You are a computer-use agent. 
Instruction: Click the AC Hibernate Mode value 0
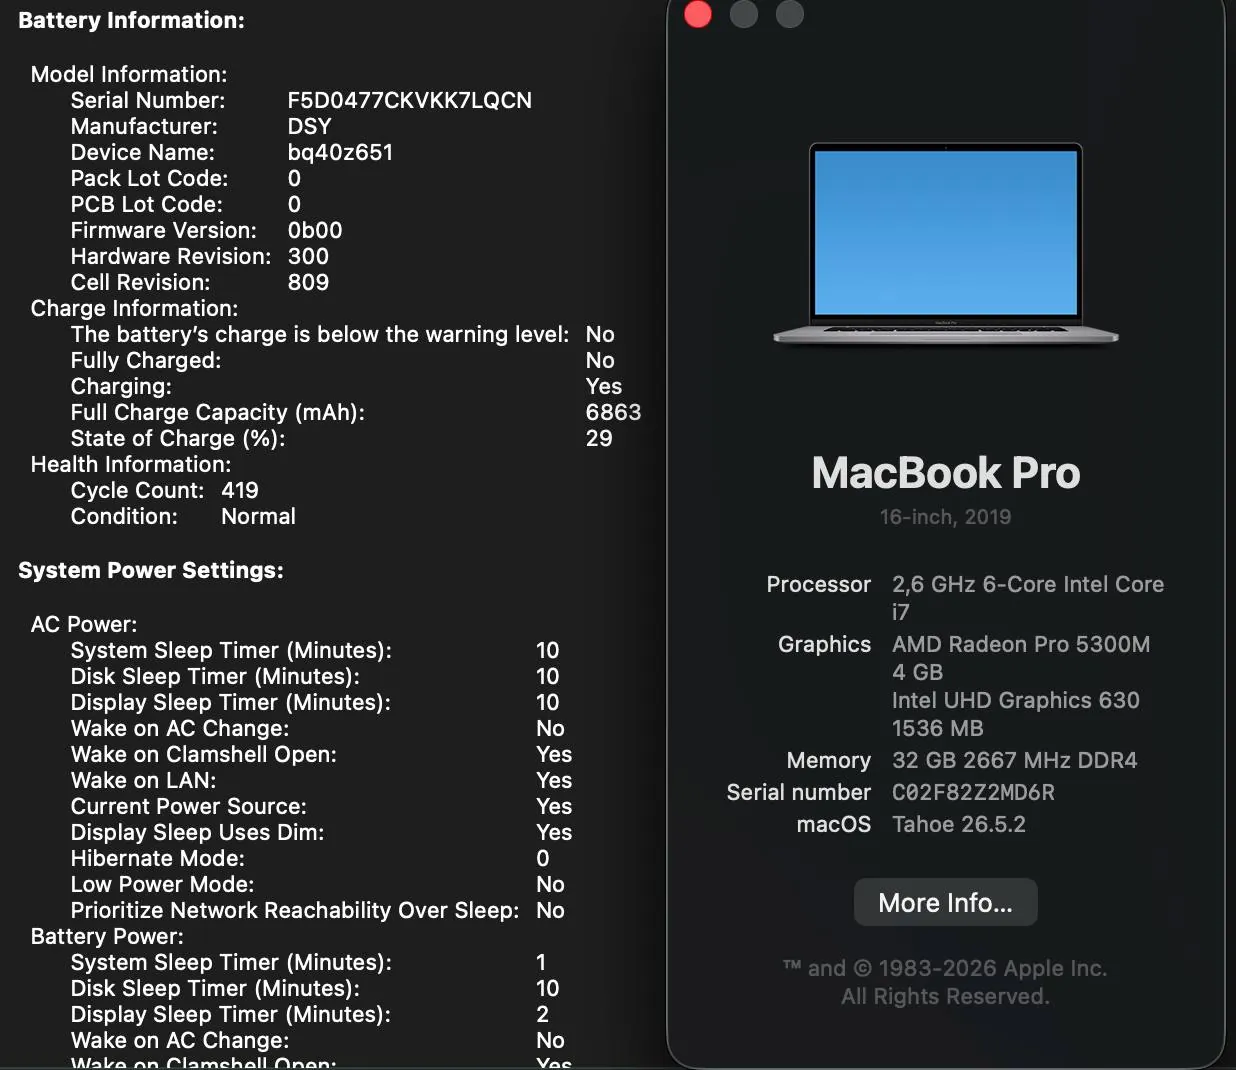(x=543, y=858)
